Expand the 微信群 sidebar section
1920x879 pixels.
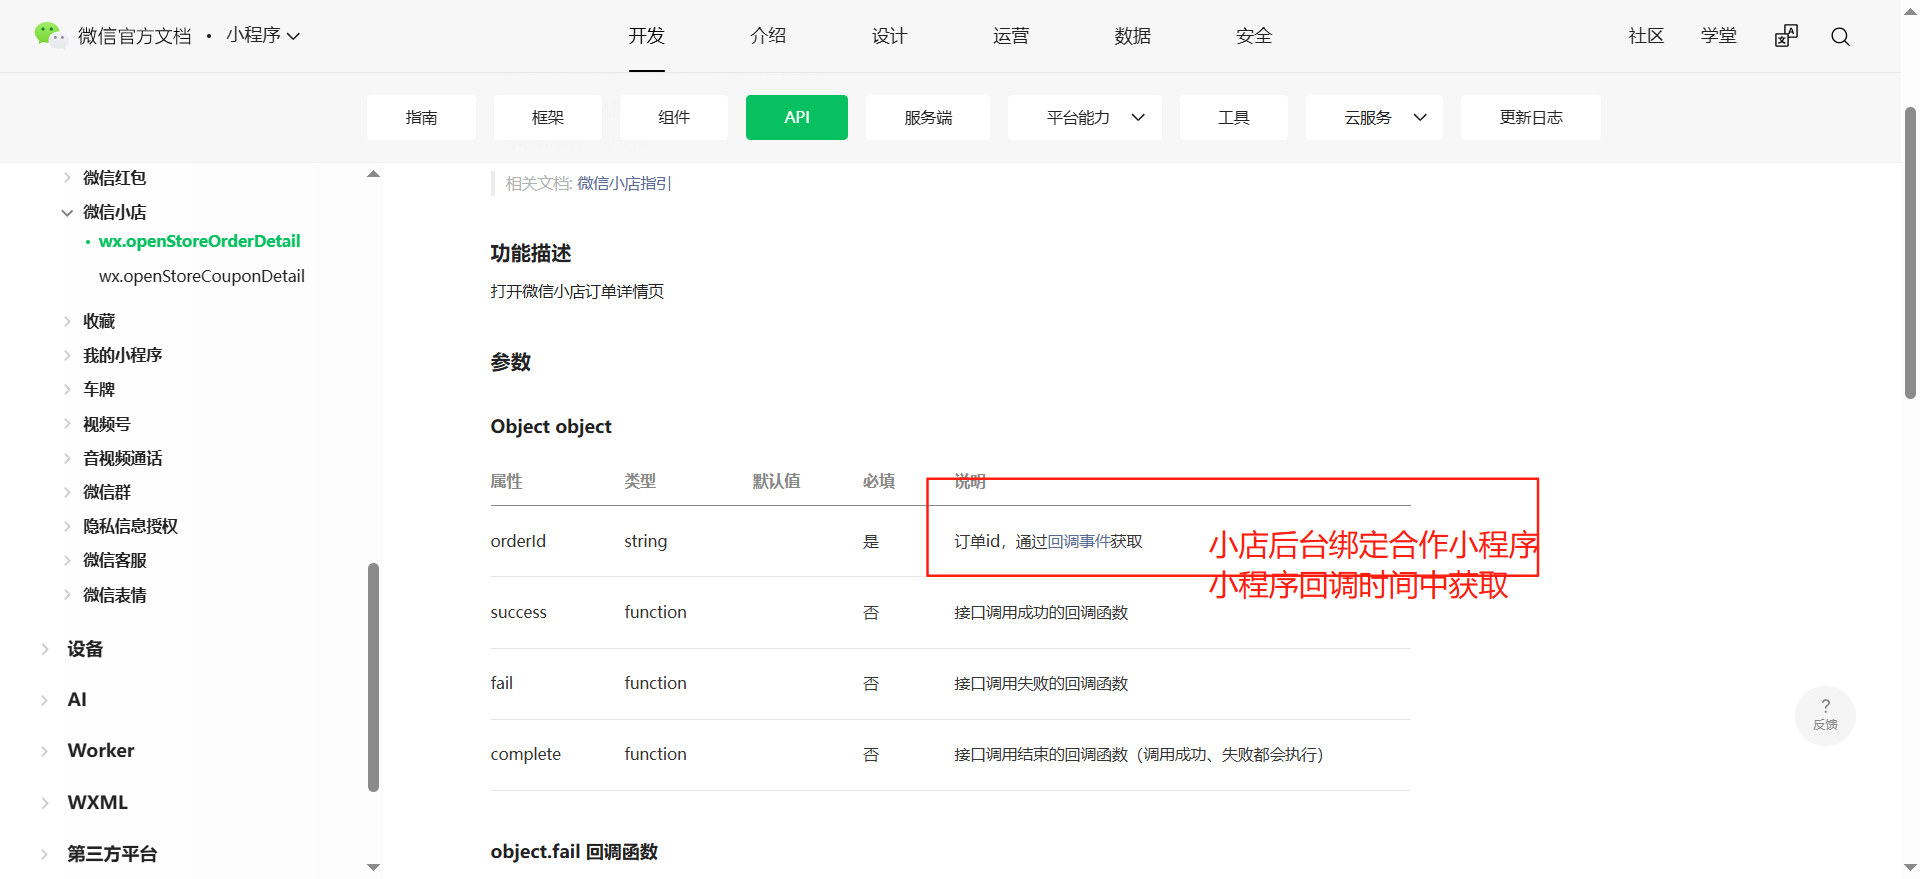click(67, 492)
